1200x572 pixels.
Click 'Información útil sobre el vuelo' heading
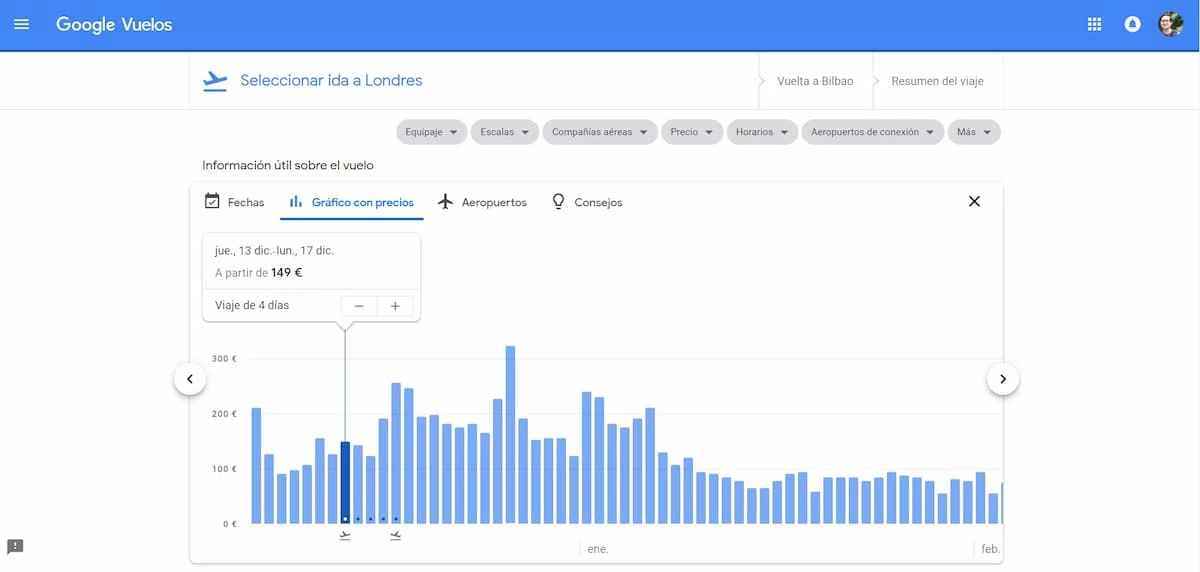288,165
